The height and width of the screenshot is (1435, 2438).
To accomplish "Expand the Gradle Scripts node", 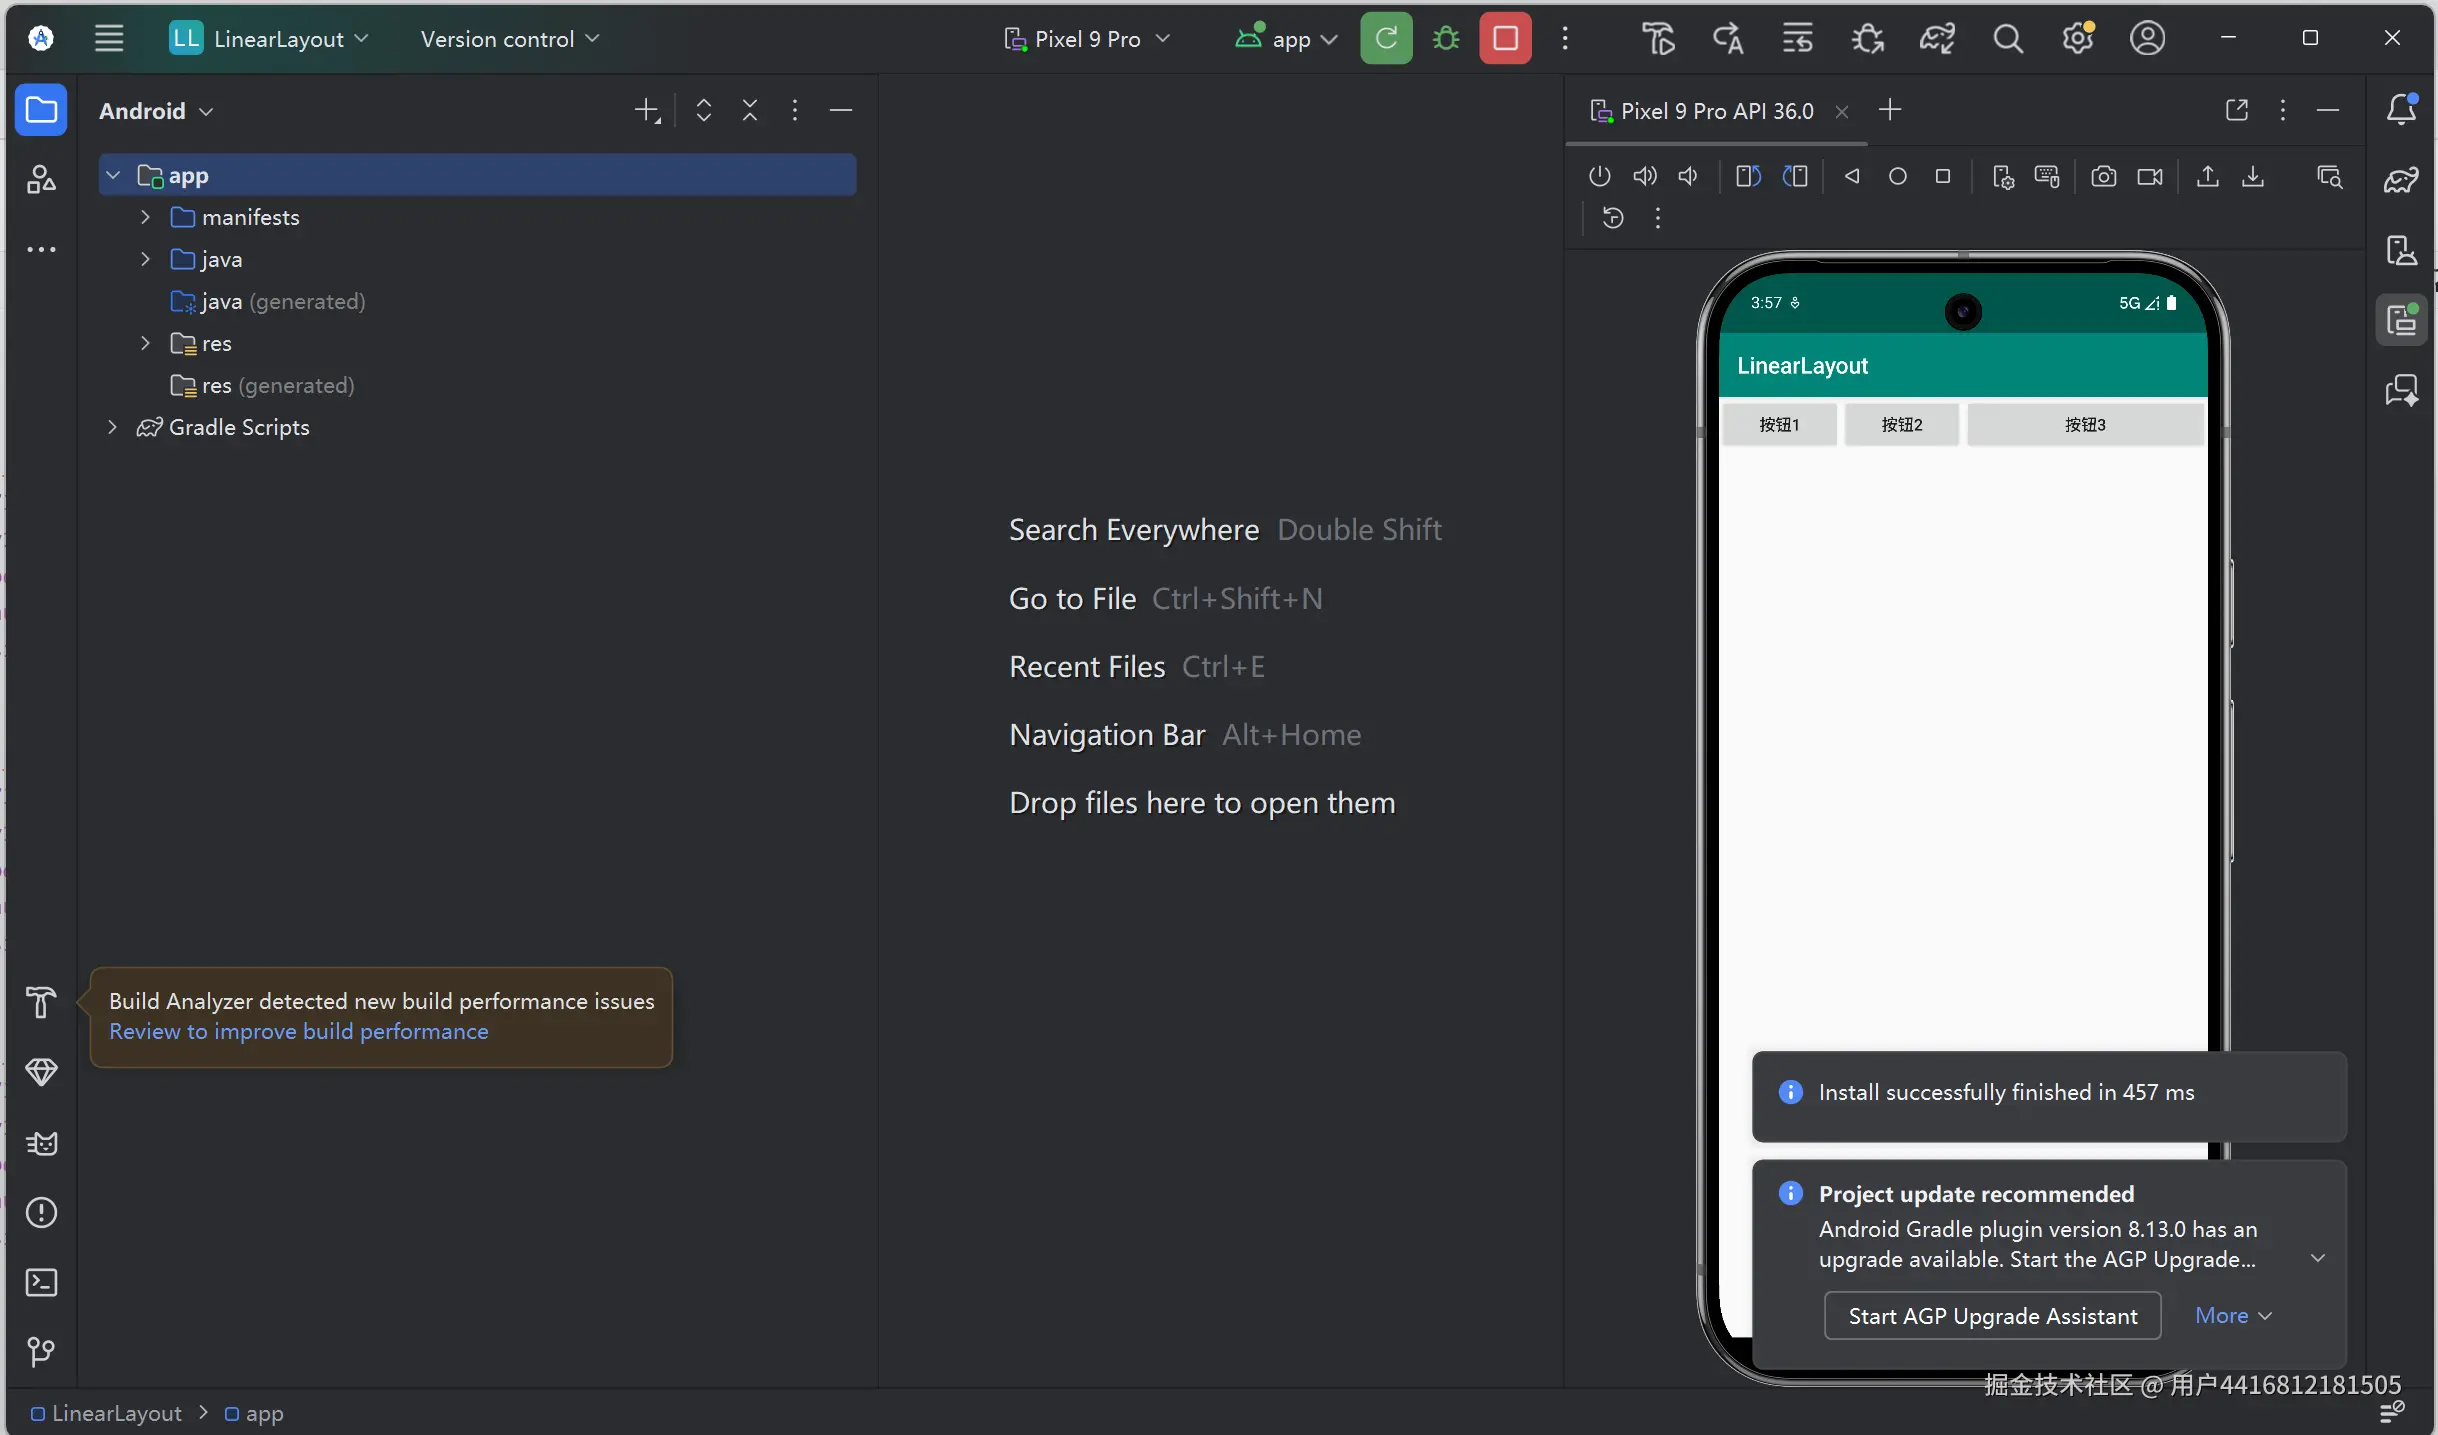I will click(112, 427).
